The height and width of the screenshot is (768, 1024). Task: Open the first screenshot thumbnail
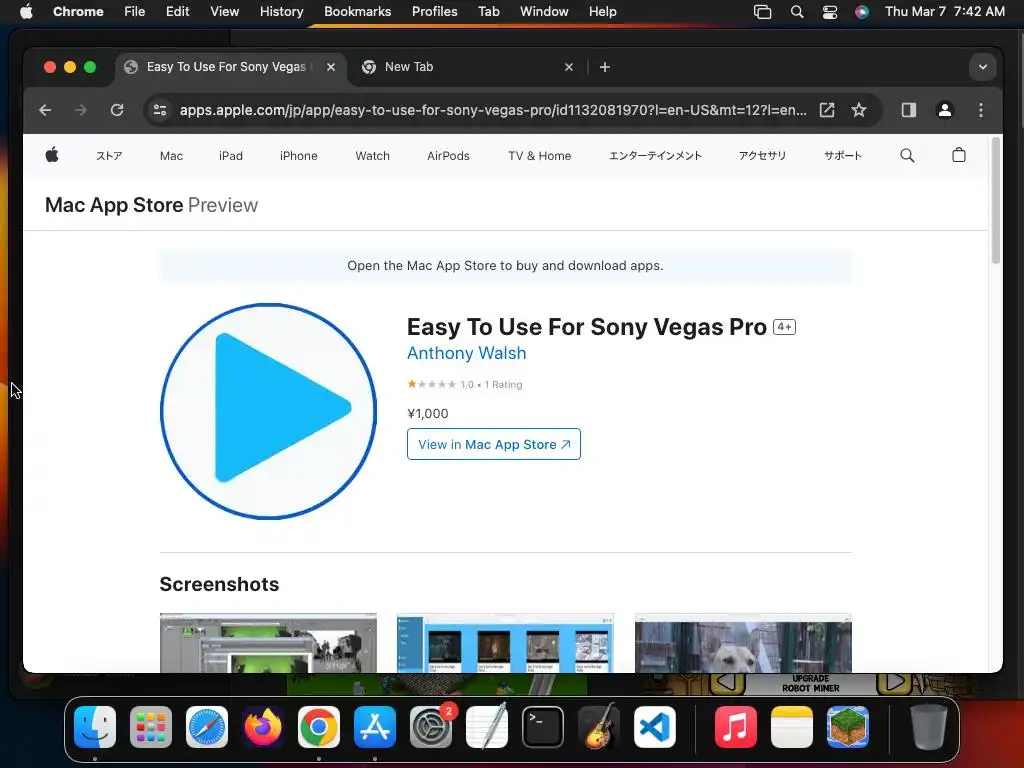click(x=268, y=643)
